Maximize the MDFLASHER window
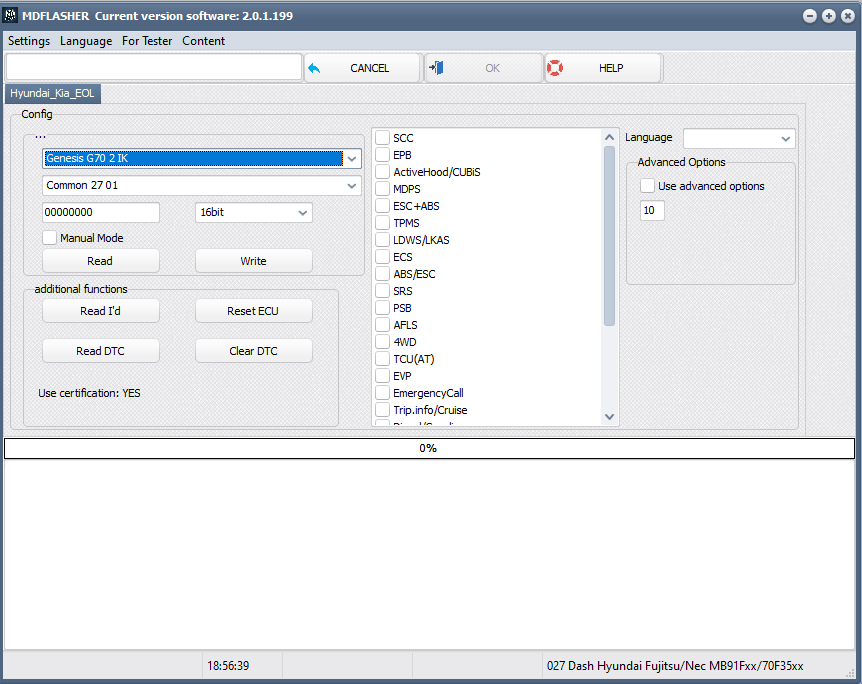 click(x=828, y=16)
